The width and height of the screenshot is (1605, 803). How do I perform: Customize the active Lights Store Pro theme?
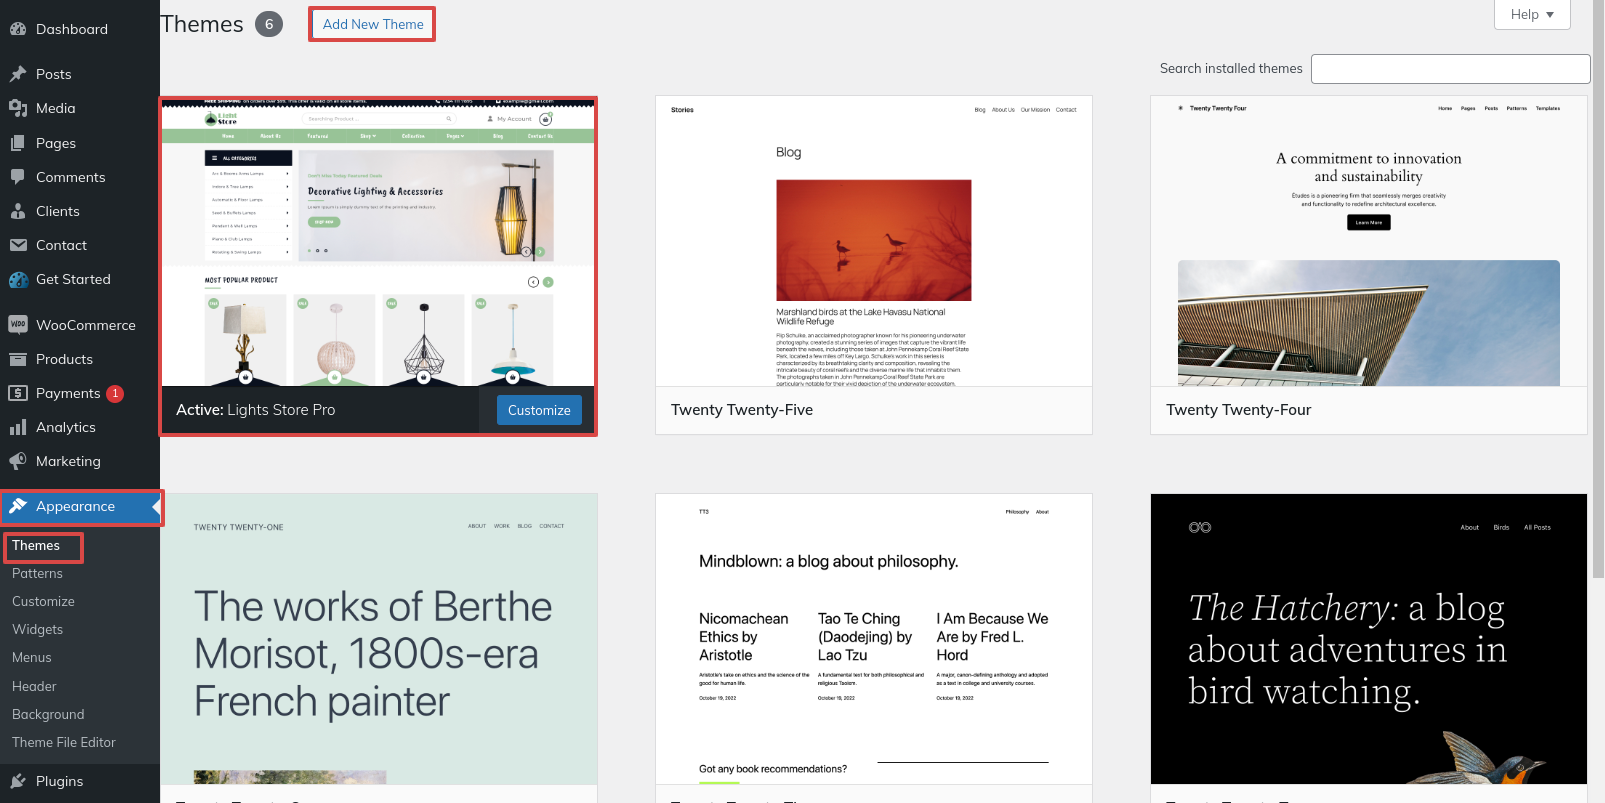tap(539, 410)
